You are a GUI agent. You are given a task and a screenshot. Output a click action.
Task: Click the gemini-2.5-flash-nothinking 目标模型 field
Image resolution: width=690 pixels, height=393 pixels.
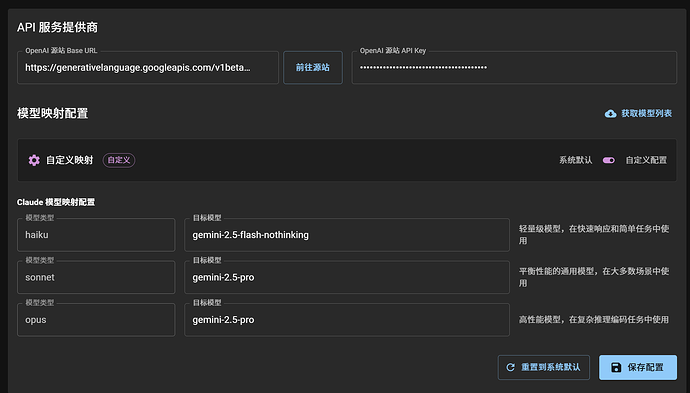[347, 235]
